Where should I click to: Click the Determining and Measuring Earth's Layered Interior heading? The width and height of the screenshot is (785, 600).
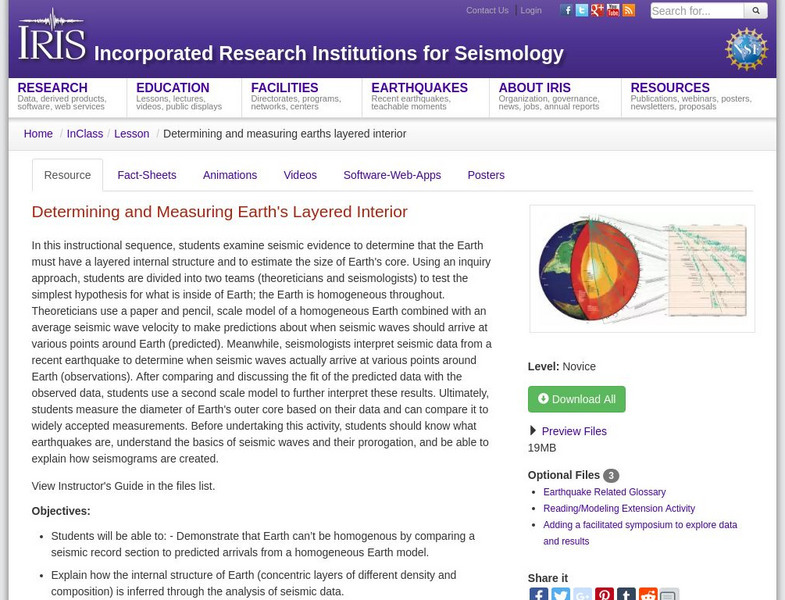tap(219, 212)
